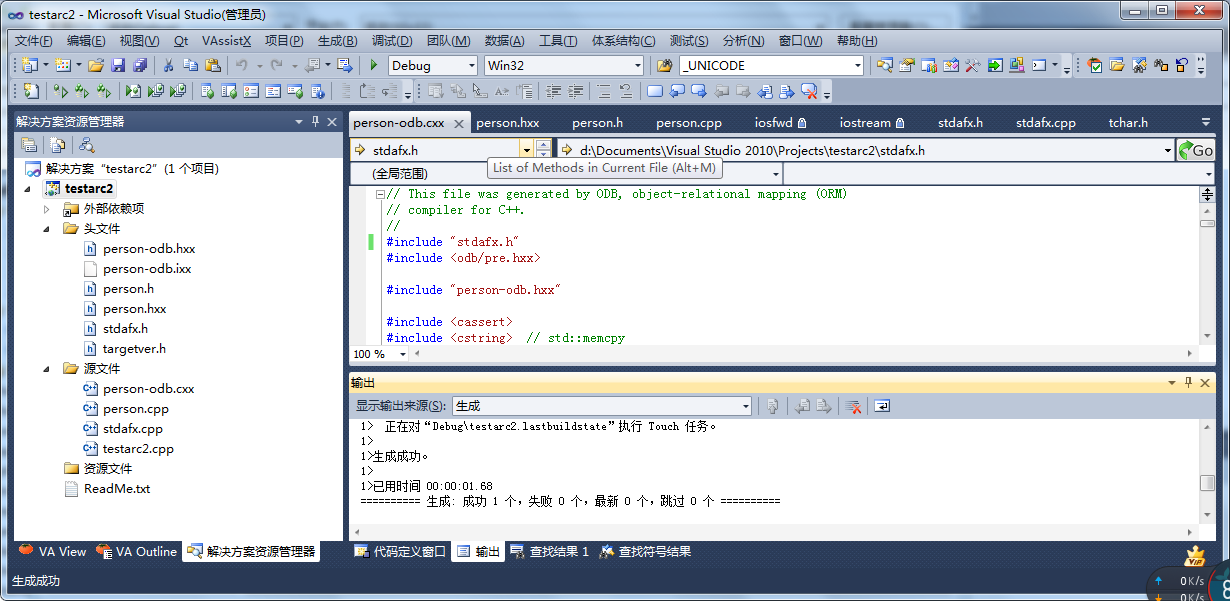Switch to the person.hxx editor tab
The image size is (1230, 601).
pyautogui.click(x=507, y=123)
